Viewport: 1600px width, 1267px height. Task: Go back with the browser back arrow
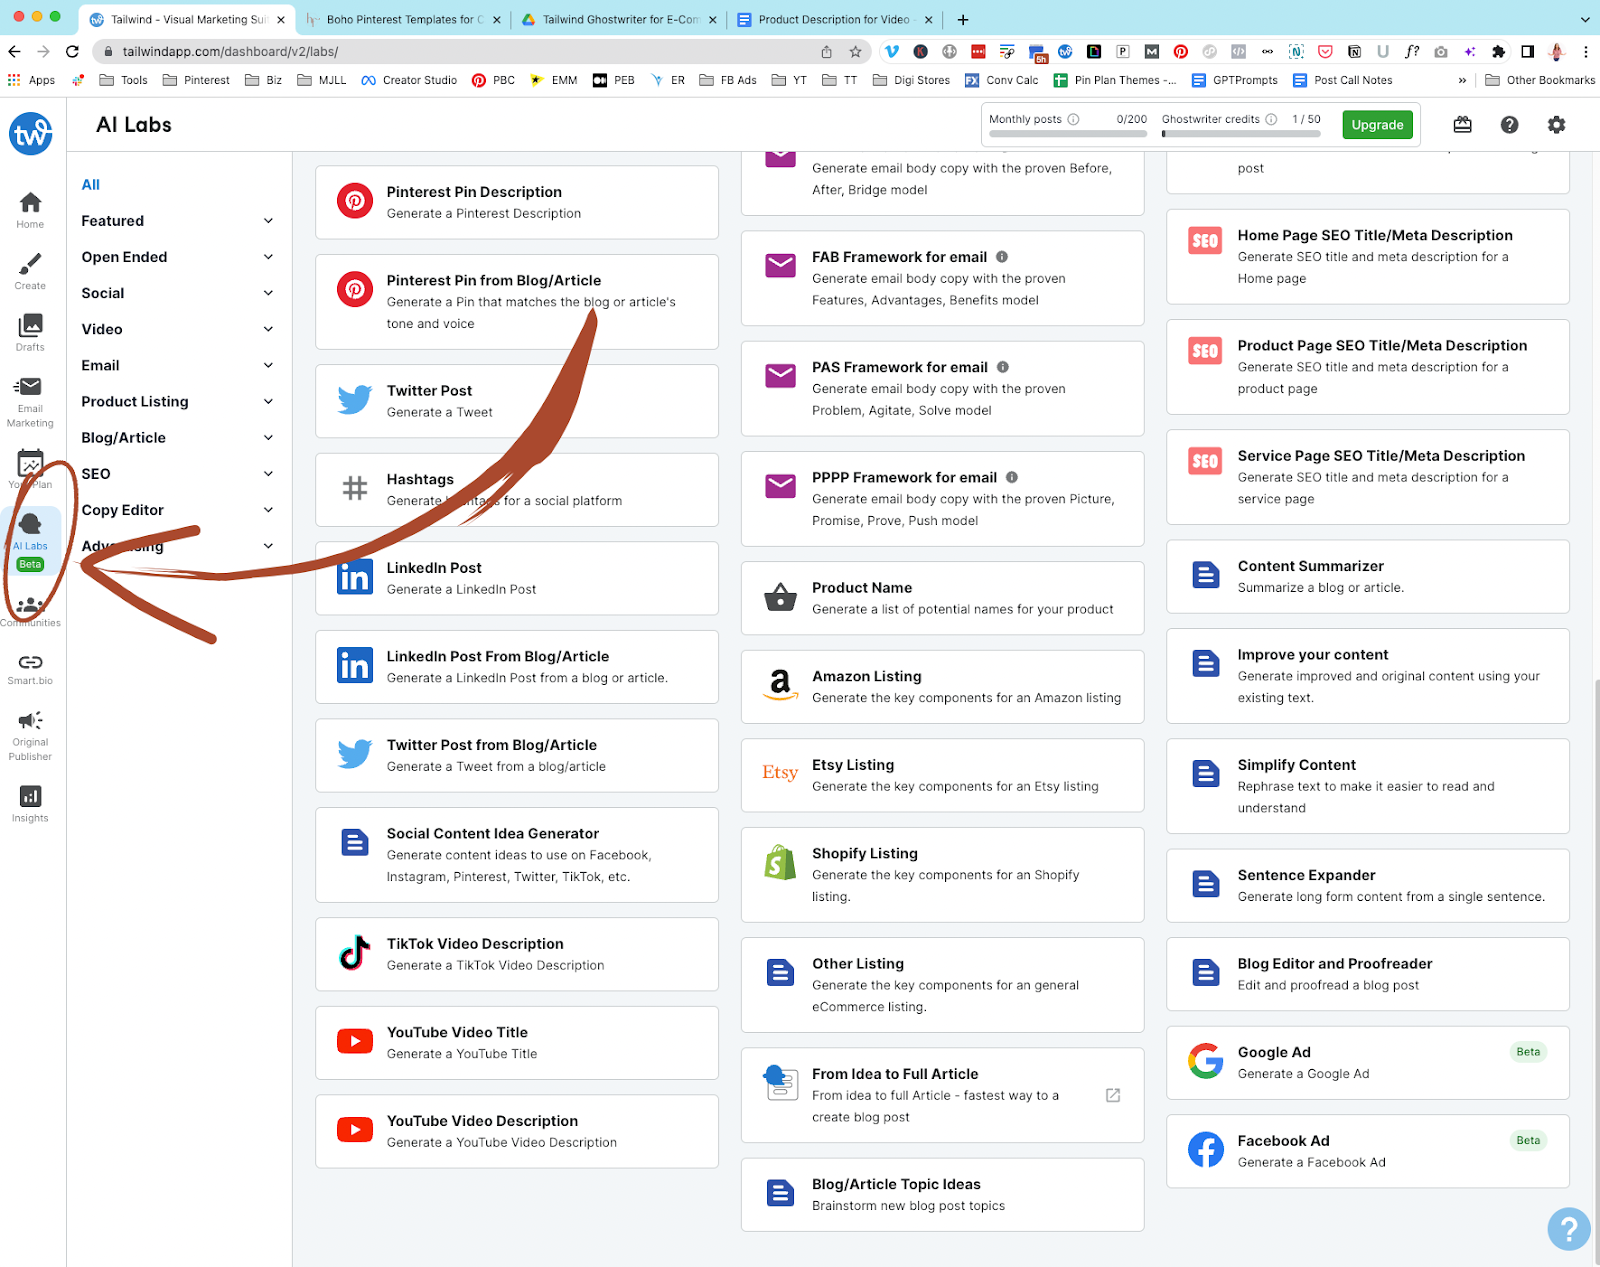click(14, 52)
